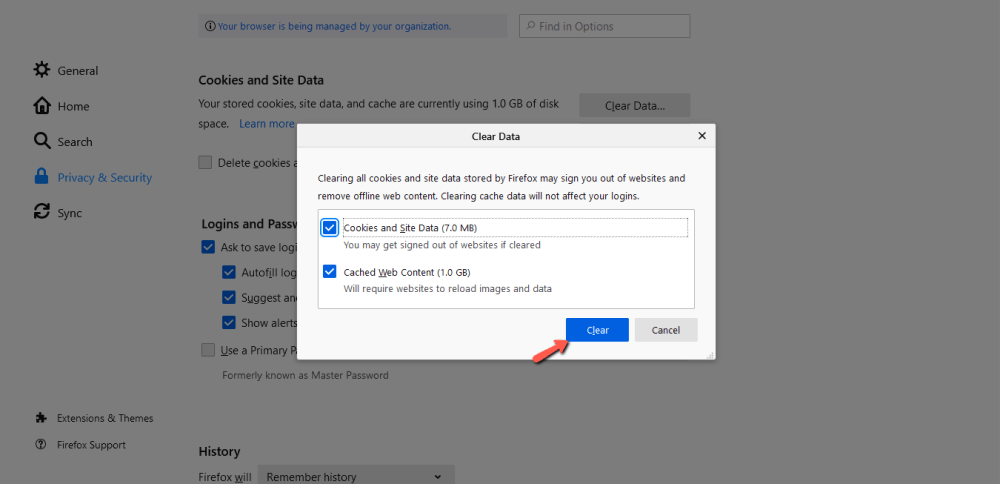The image size is (1000, 484).
Task: Click the Privacy & Security lock icon
Action: [x=42, y=177]
